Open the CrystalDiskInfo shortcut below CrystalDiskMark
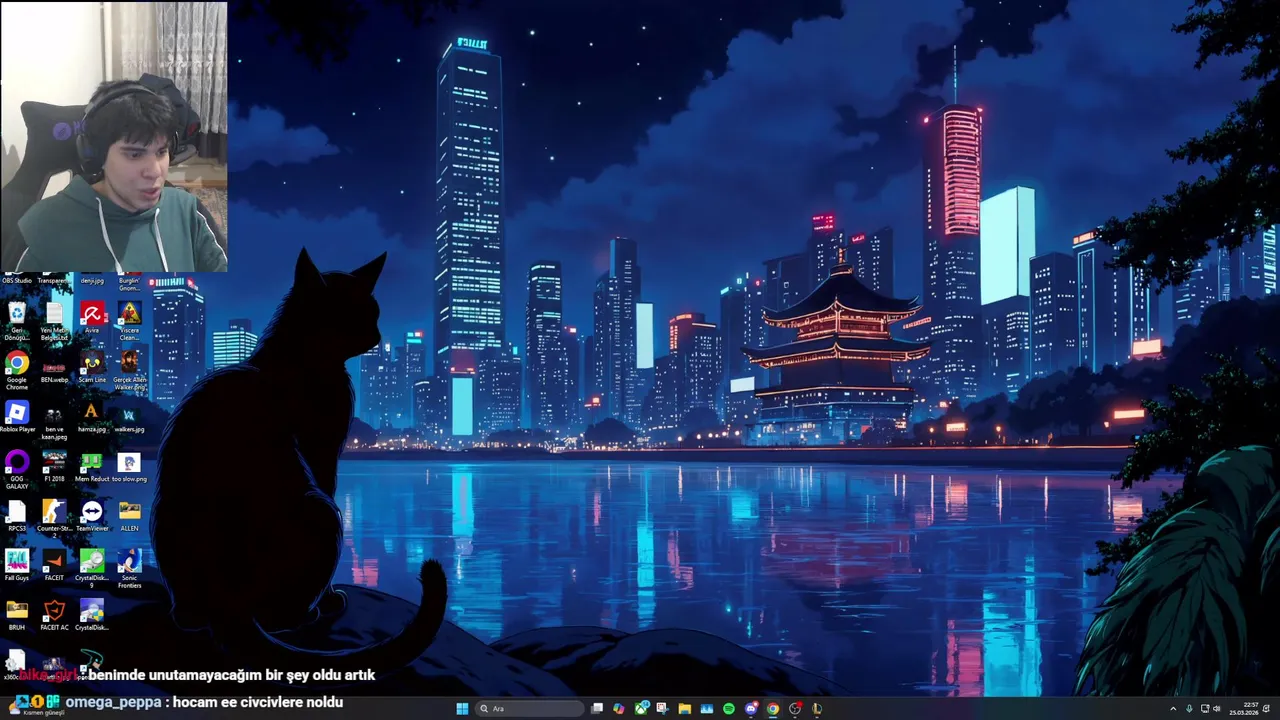Image resolution: width=1280 pixels, height=720 pixels. point(92,614)
